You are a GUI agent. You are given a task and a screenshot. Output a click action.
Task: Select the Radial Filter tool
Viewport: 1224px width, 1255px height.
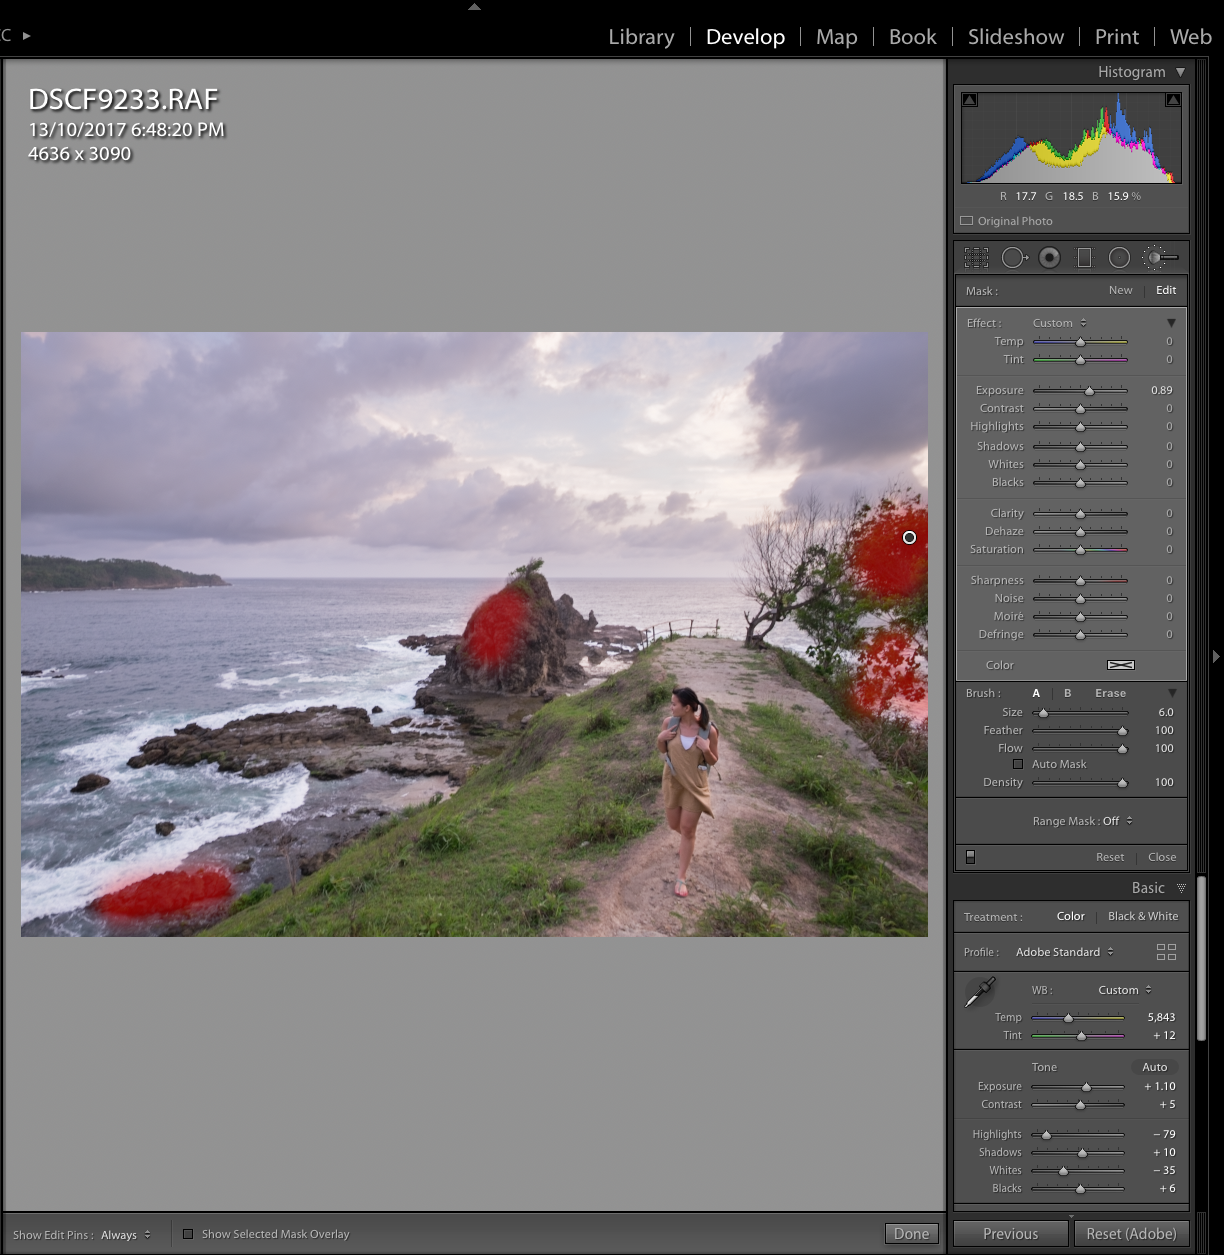tap(1119, 258)
